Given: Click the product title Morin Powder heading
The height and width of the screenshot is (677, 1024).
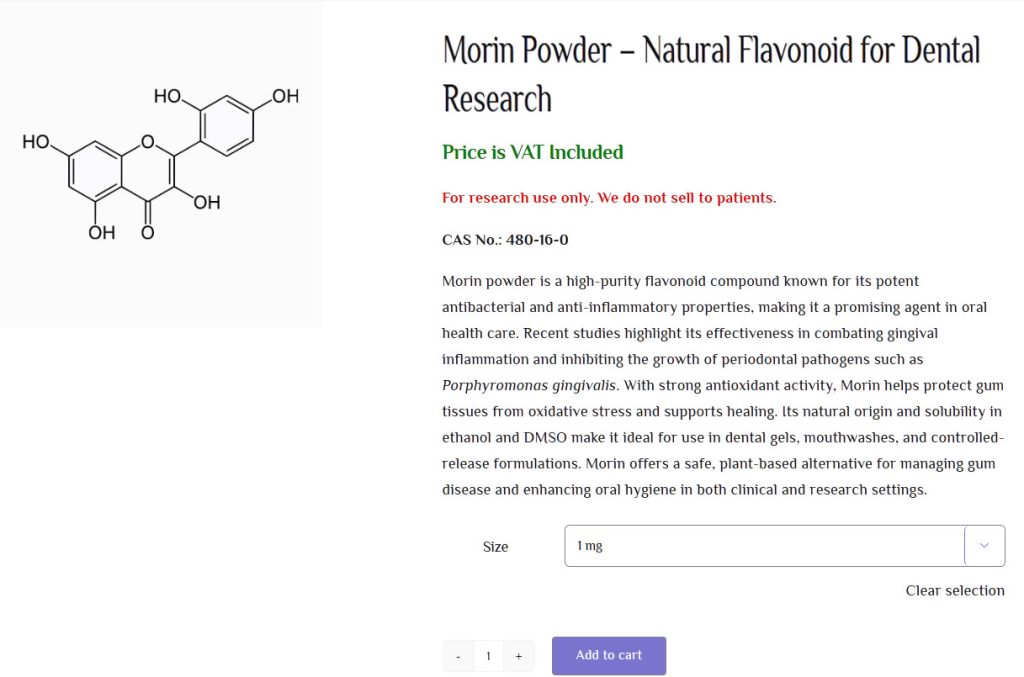Looking at the screenshot, I should (x=710, y=73).
